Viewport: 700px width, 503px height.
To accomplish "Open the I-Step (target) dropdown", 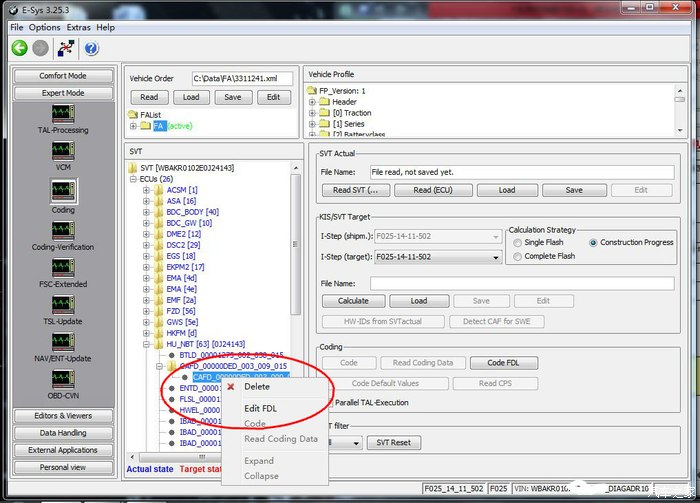I will click(x=496, y=257).
